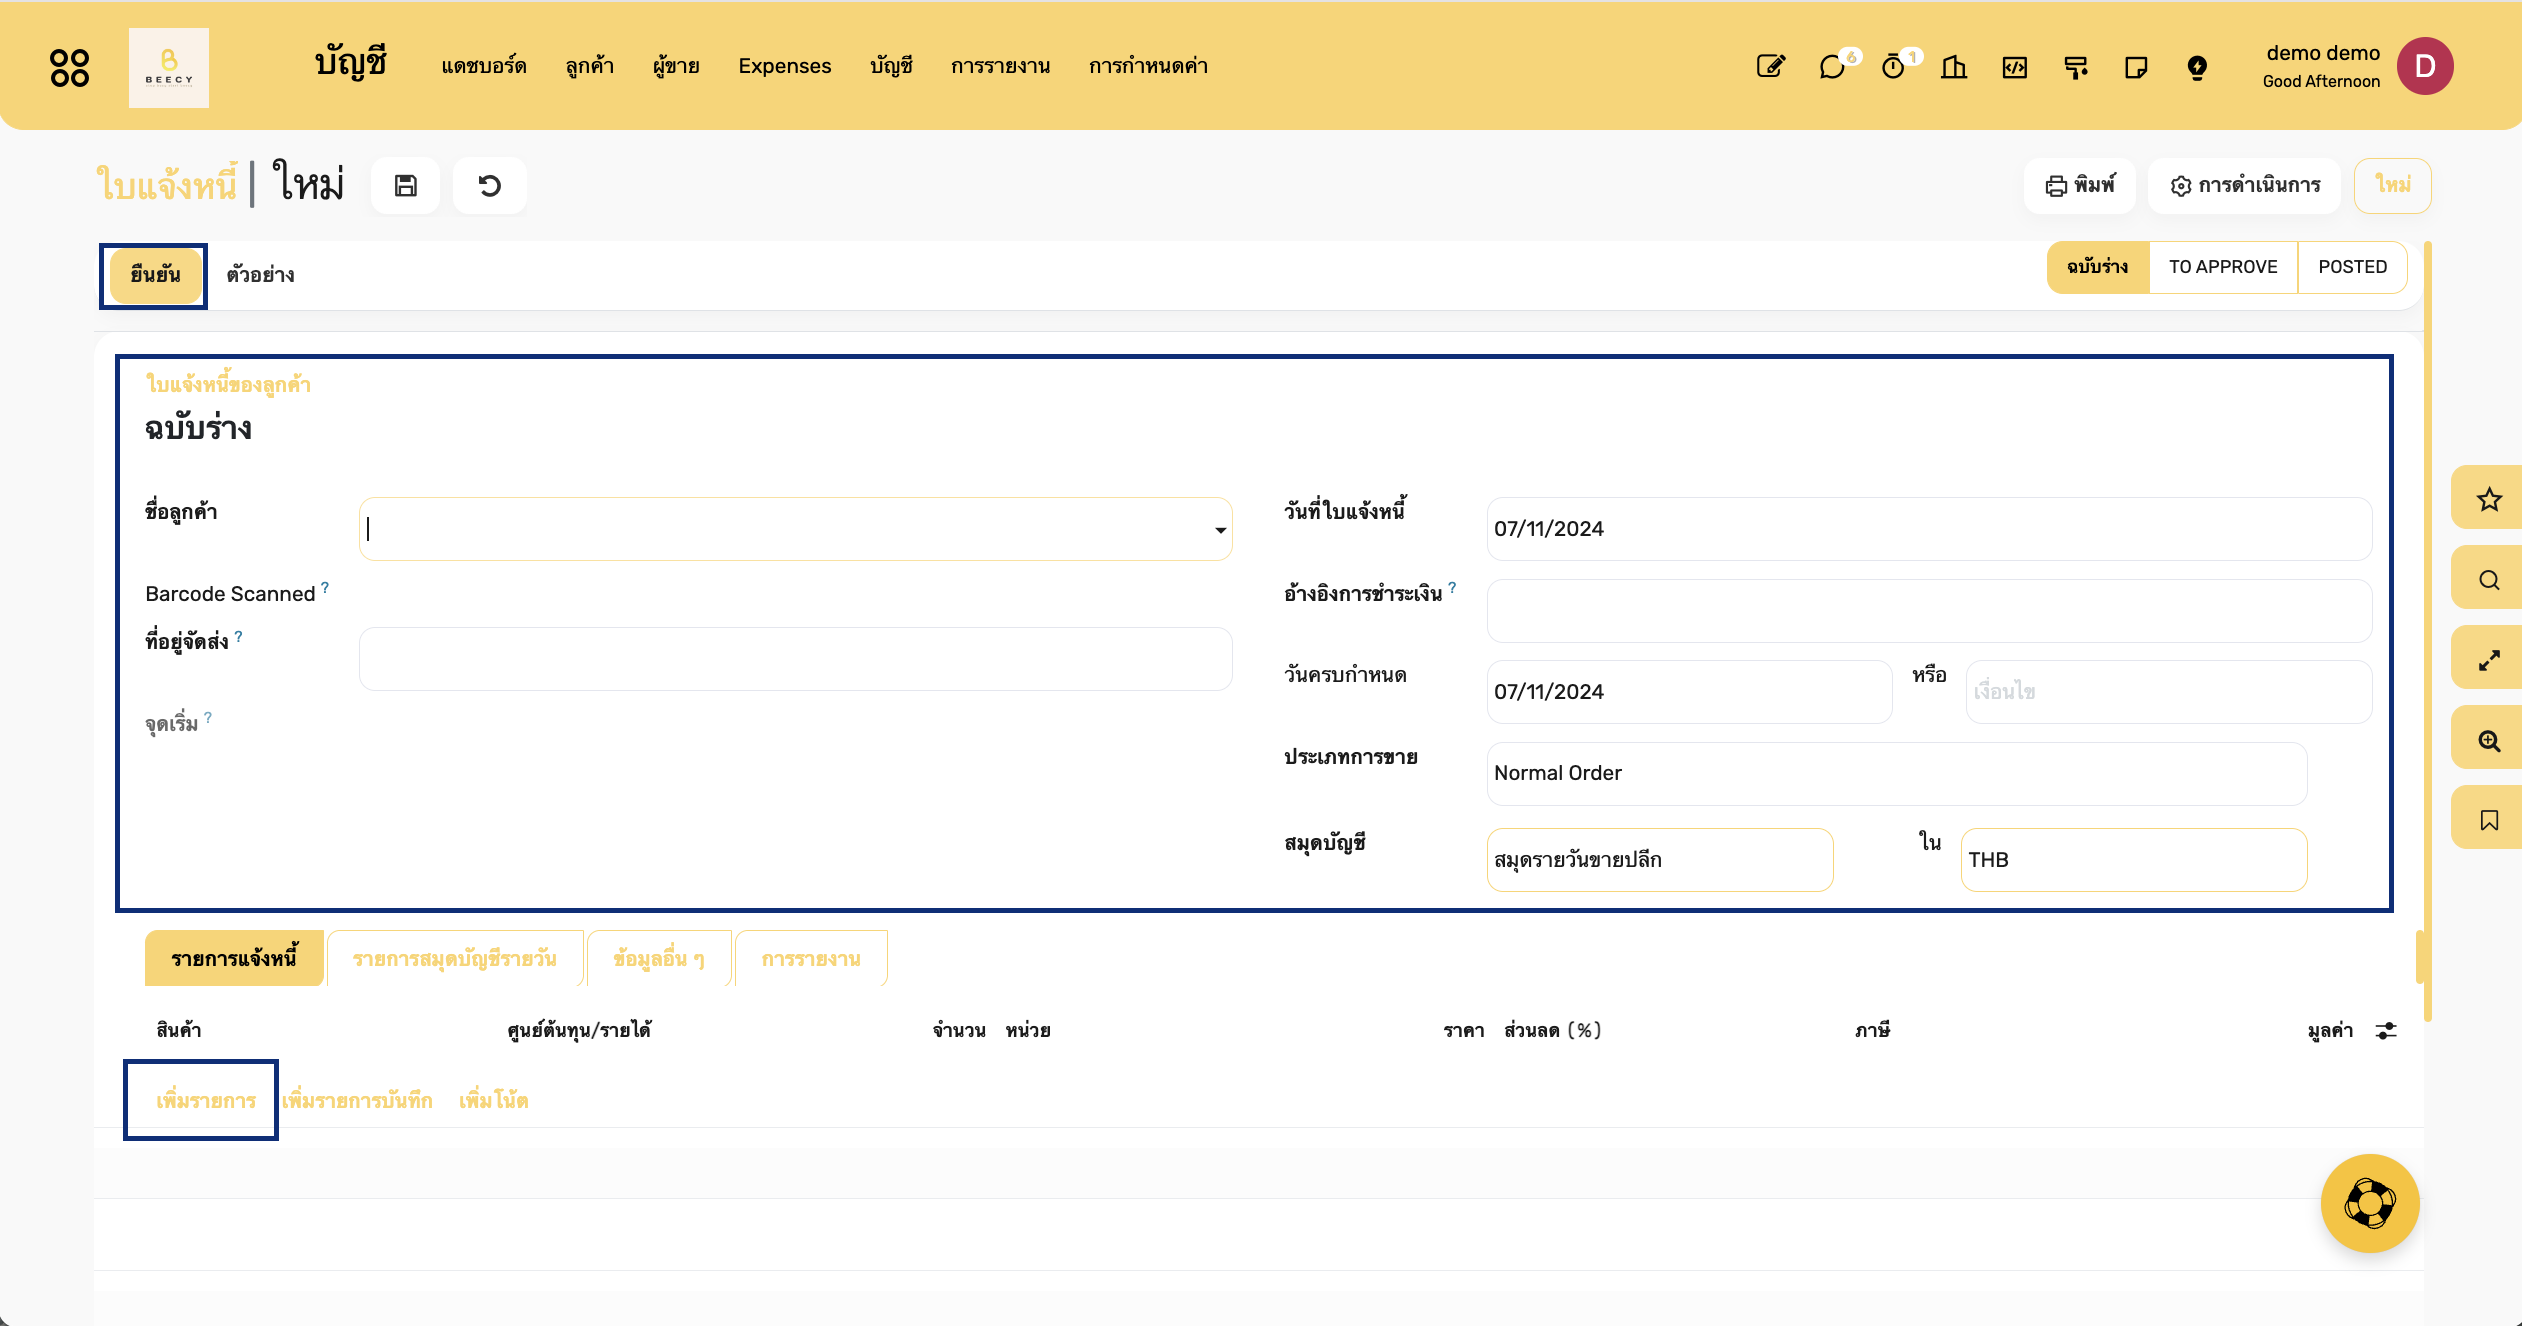Open the user avatar D menu
Screen dimensions: 2522x1326
click(2424, 66)
